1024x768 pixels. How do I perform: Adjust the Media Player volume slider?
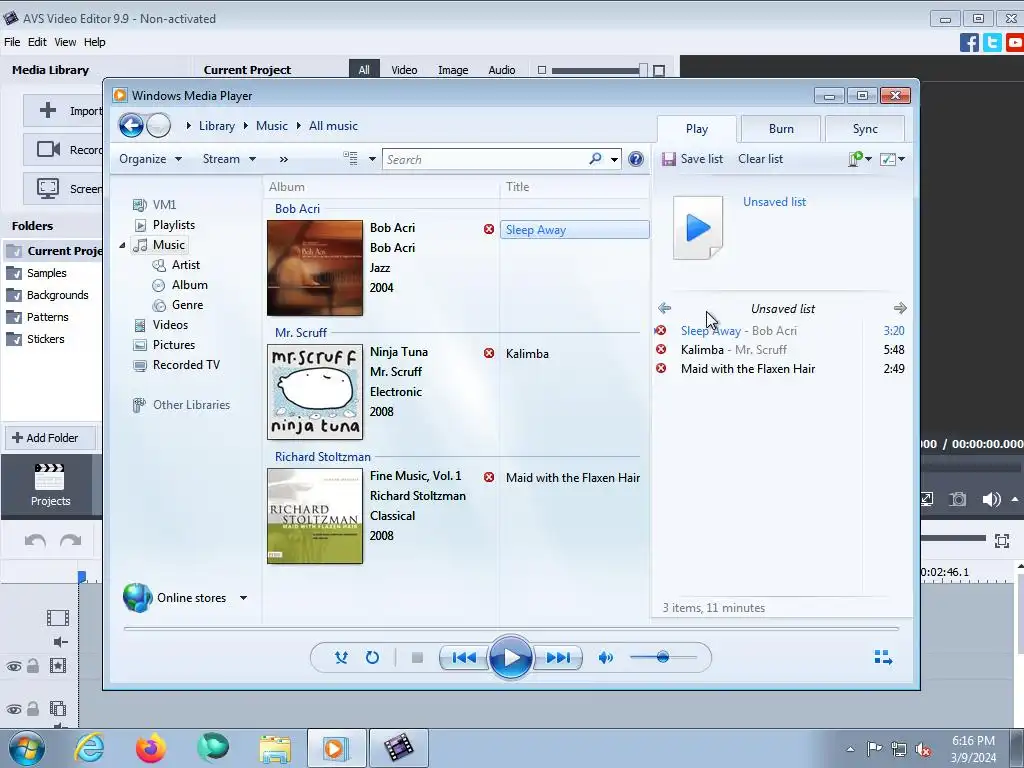pos(663,657)
